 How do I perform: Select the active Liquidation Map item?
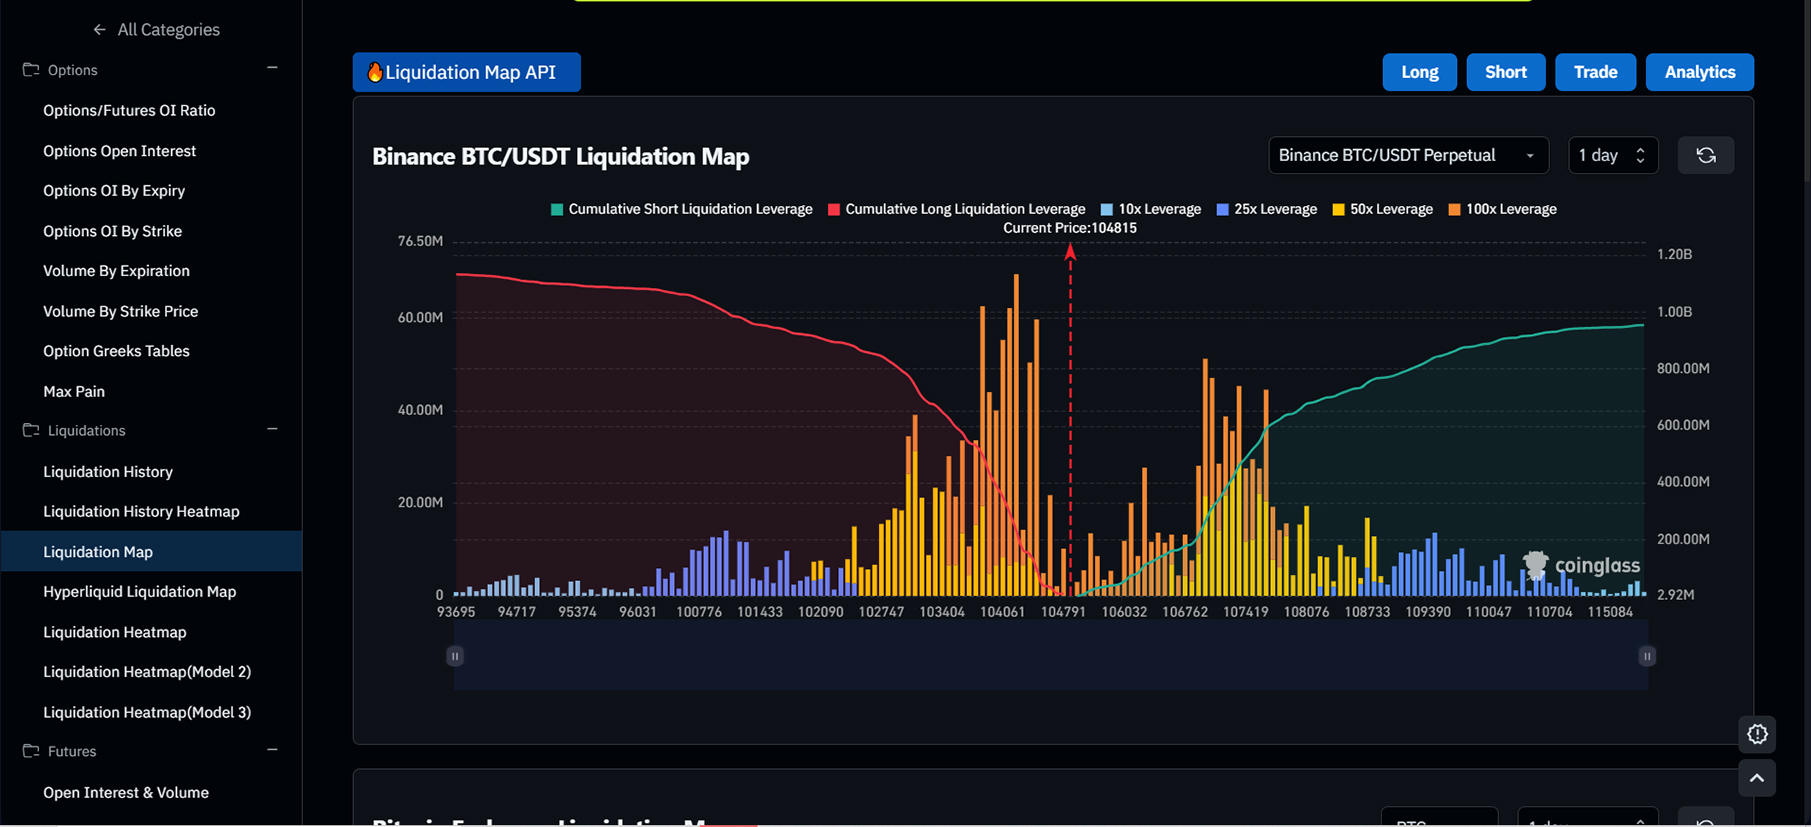pyautogui.click(x=151, y=551)
